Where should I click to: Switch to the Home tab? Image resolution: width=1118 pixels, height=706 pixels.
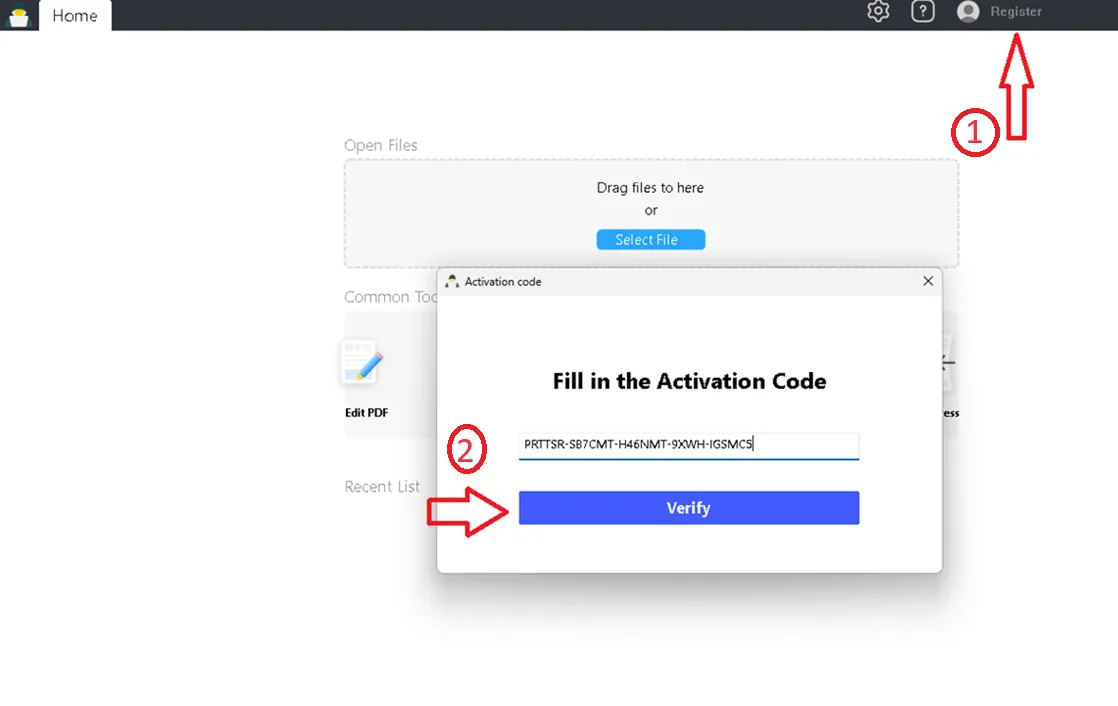click(x=75, y=15)
